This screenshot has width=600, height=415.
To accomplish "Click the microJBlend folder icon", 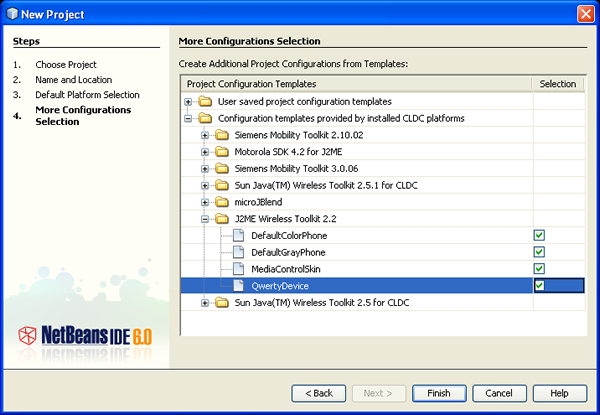I will tap(222, 202).
